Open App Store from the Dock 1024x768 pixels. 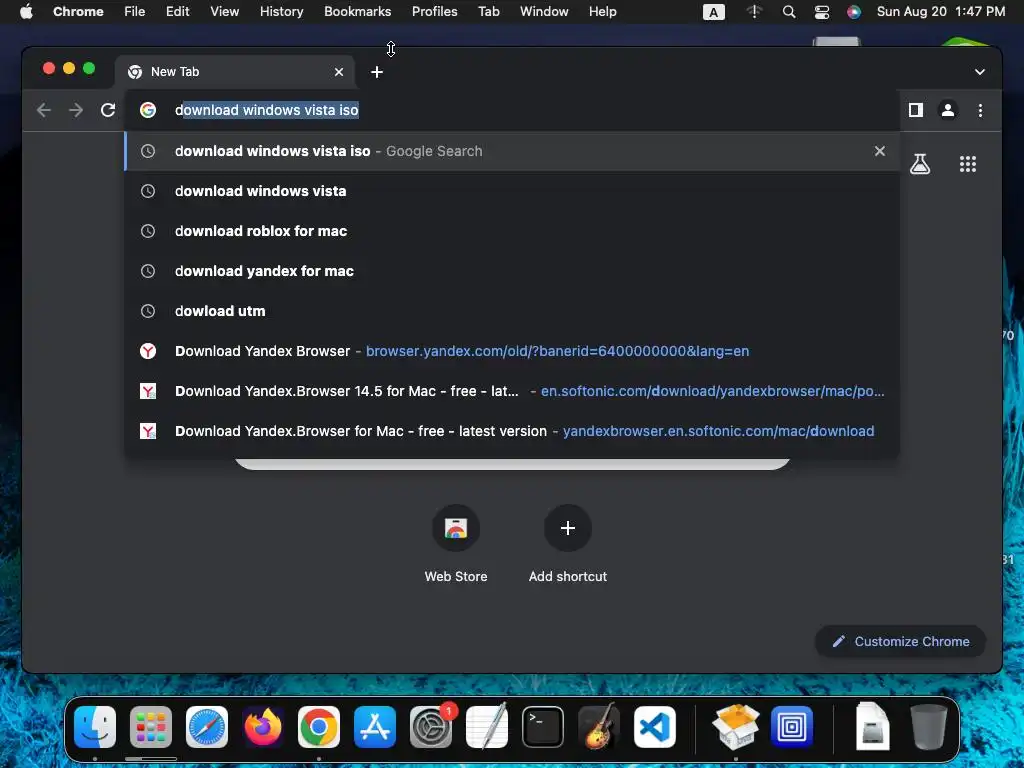pyautogui.click(x=375, y=727)
